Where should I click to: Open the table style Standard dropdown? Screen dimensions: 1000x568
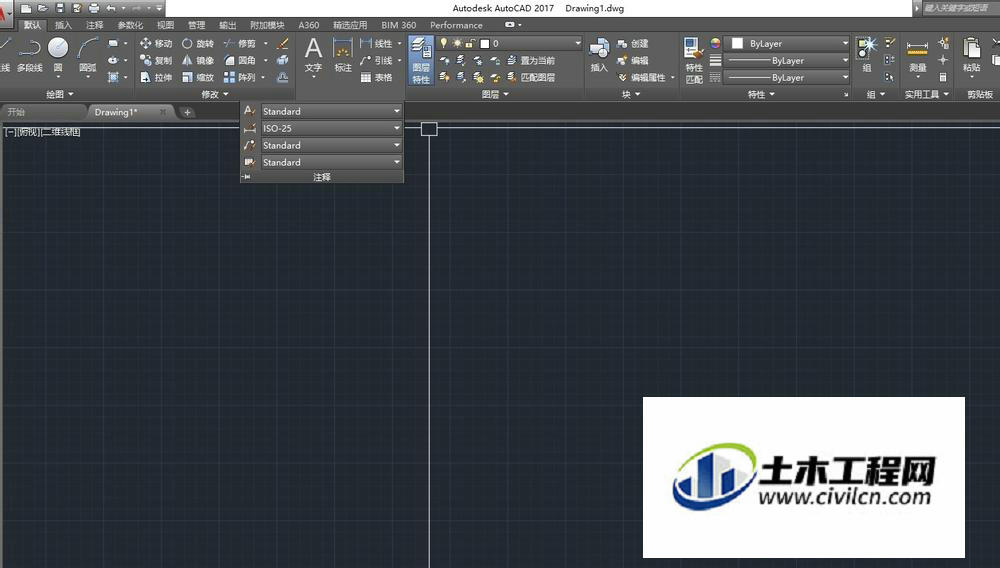pos(331,163)
